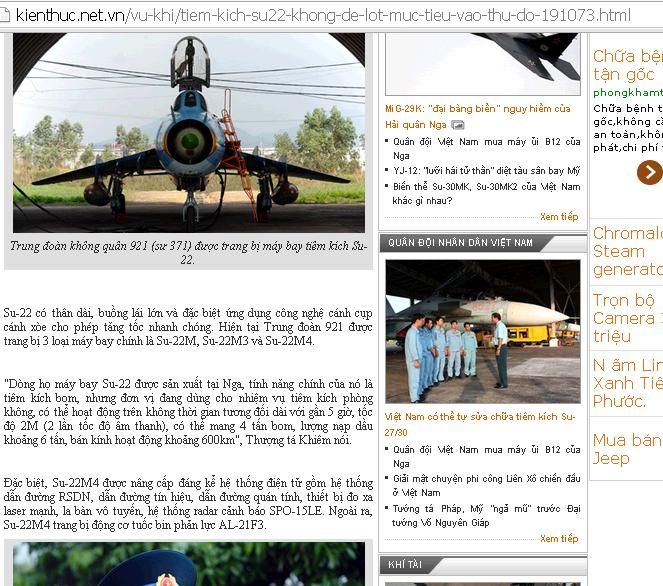The width and height of the screenshot is (663, 586).
Task: Click the address bar URL field
Action: pos(323,15)
